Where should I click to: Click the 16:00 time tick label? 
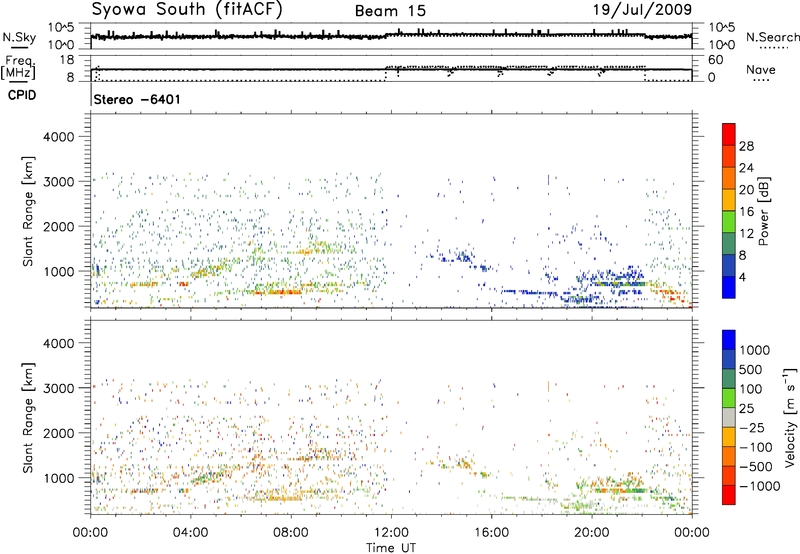[x=491, y=533]
